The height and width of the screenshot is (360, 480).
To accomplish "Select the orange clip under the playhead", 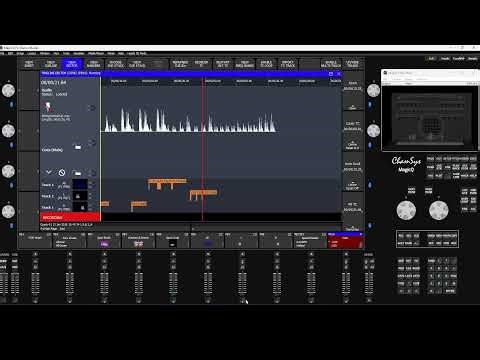I will pyautogui.click(x=203, y=194).
